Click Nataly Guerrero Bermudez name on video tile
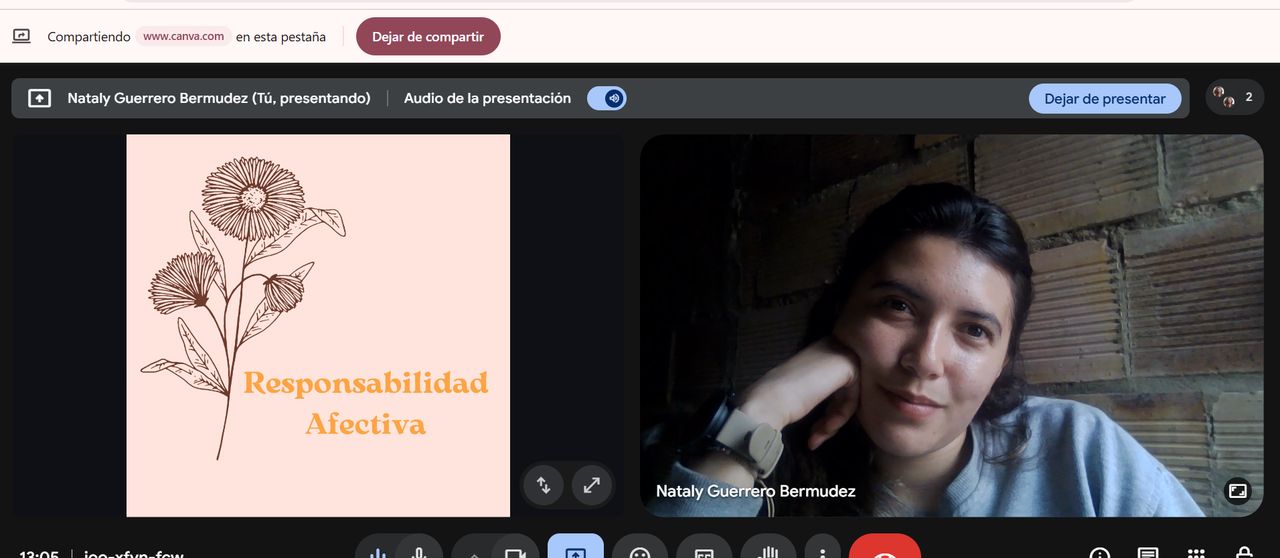 pyautogui.click(x=755, y=491)
